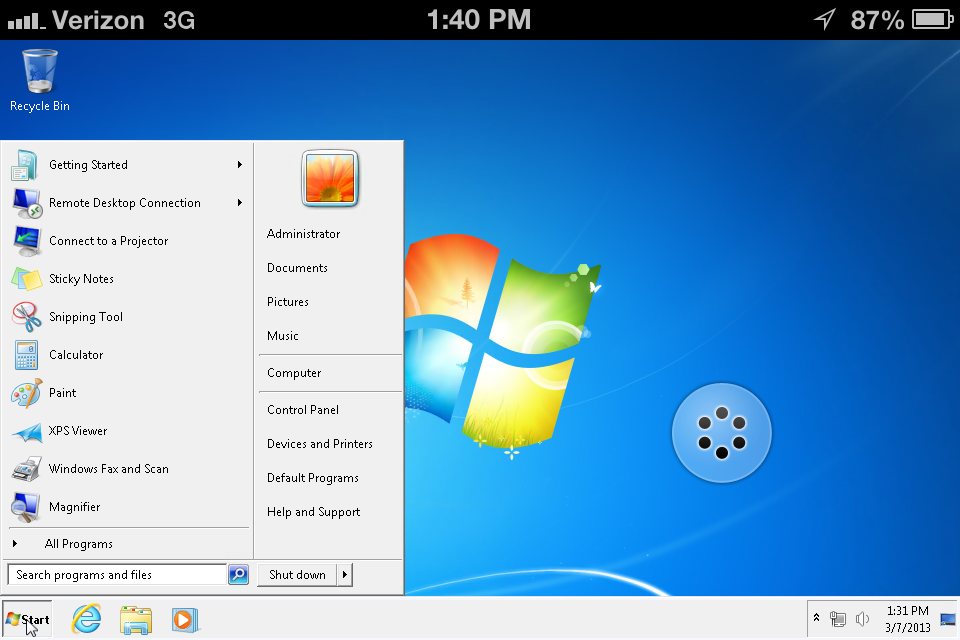
Task: Click the user account flower picture
Action: (330, 178)
